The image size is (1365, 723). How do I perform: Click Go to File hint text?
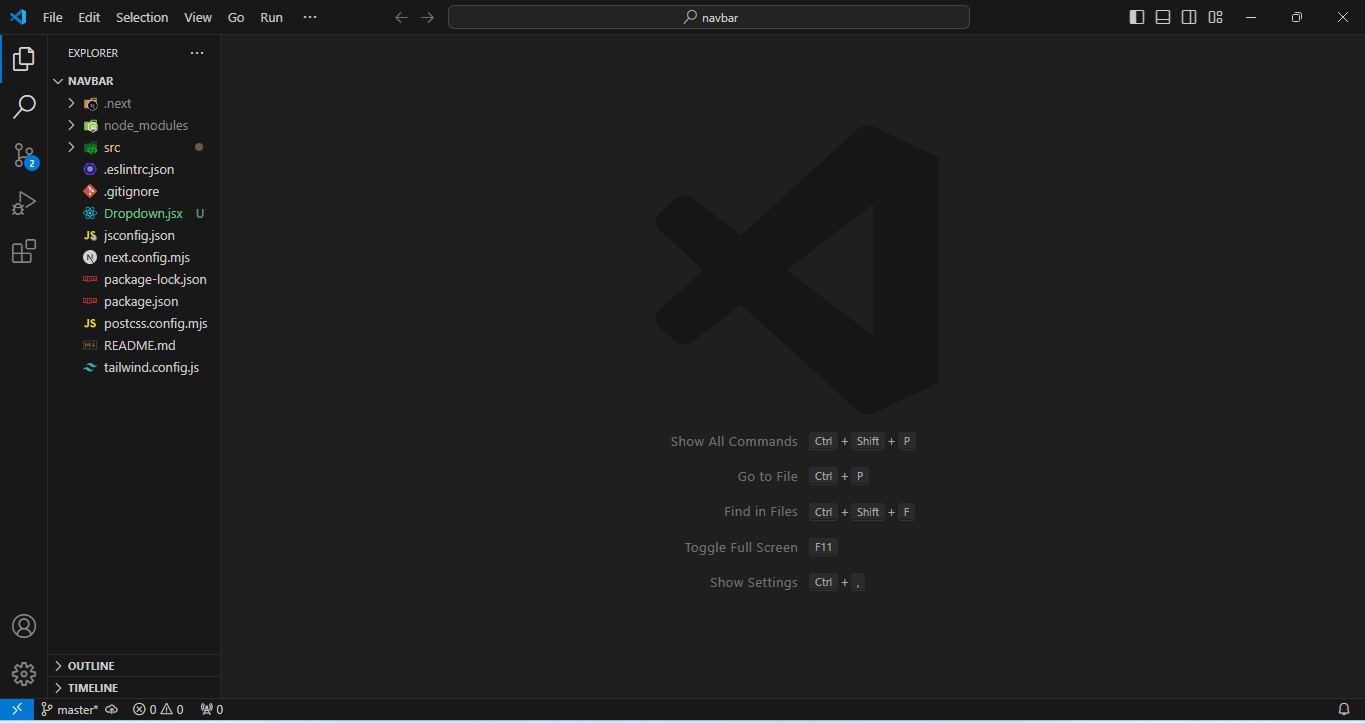tap(768, 476)
